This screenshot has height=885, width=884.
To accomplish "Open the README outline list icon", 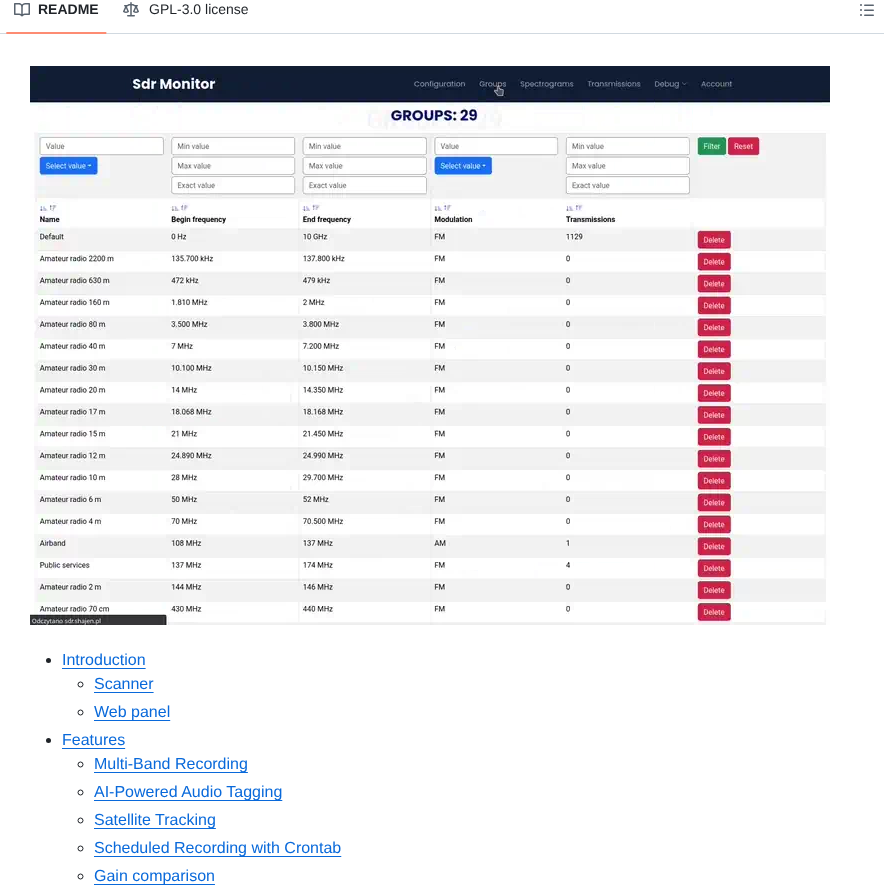I will tap(866, 10).
